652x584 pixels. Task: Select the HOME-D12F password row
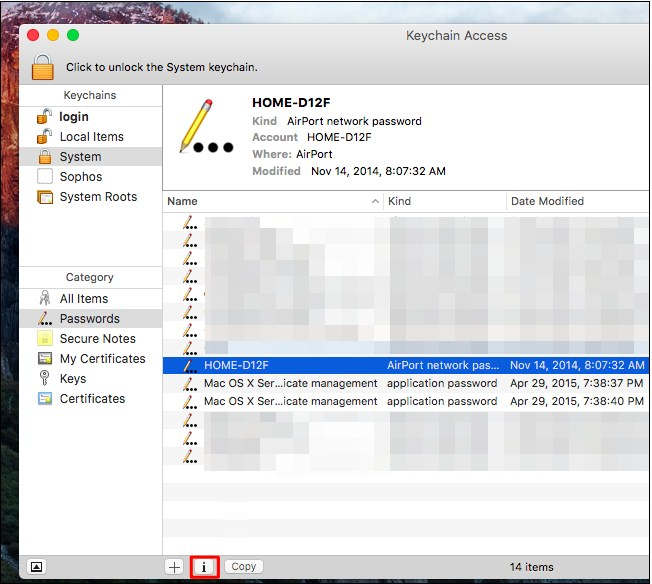coord(406,365)
